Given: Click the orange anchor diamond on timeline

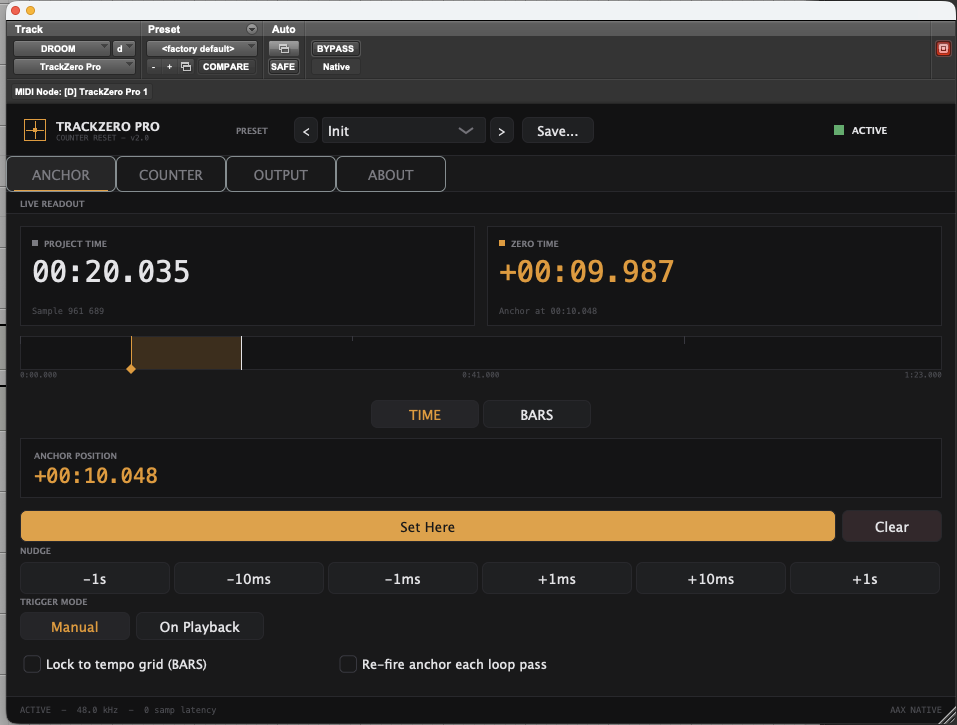Looking at the screenshot, I should pos(131,369).
